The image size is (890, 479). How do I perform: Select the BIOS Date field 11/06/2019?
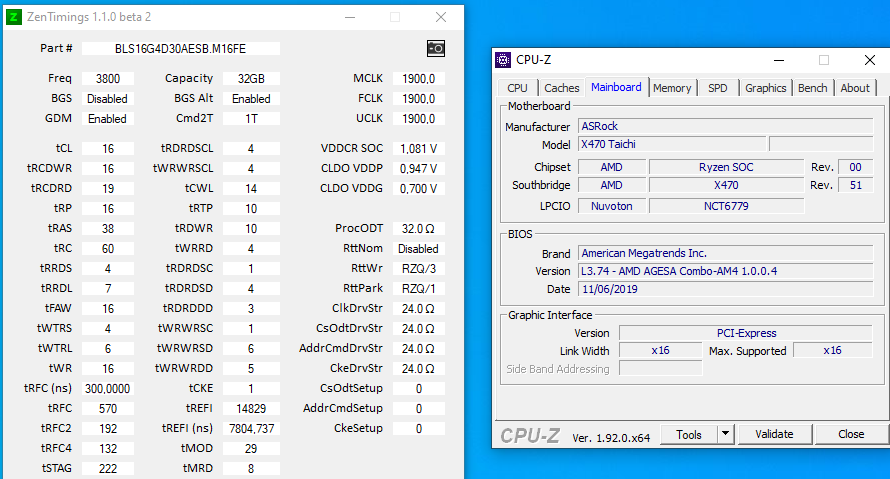pyautogui.click(x=725, y=289)
